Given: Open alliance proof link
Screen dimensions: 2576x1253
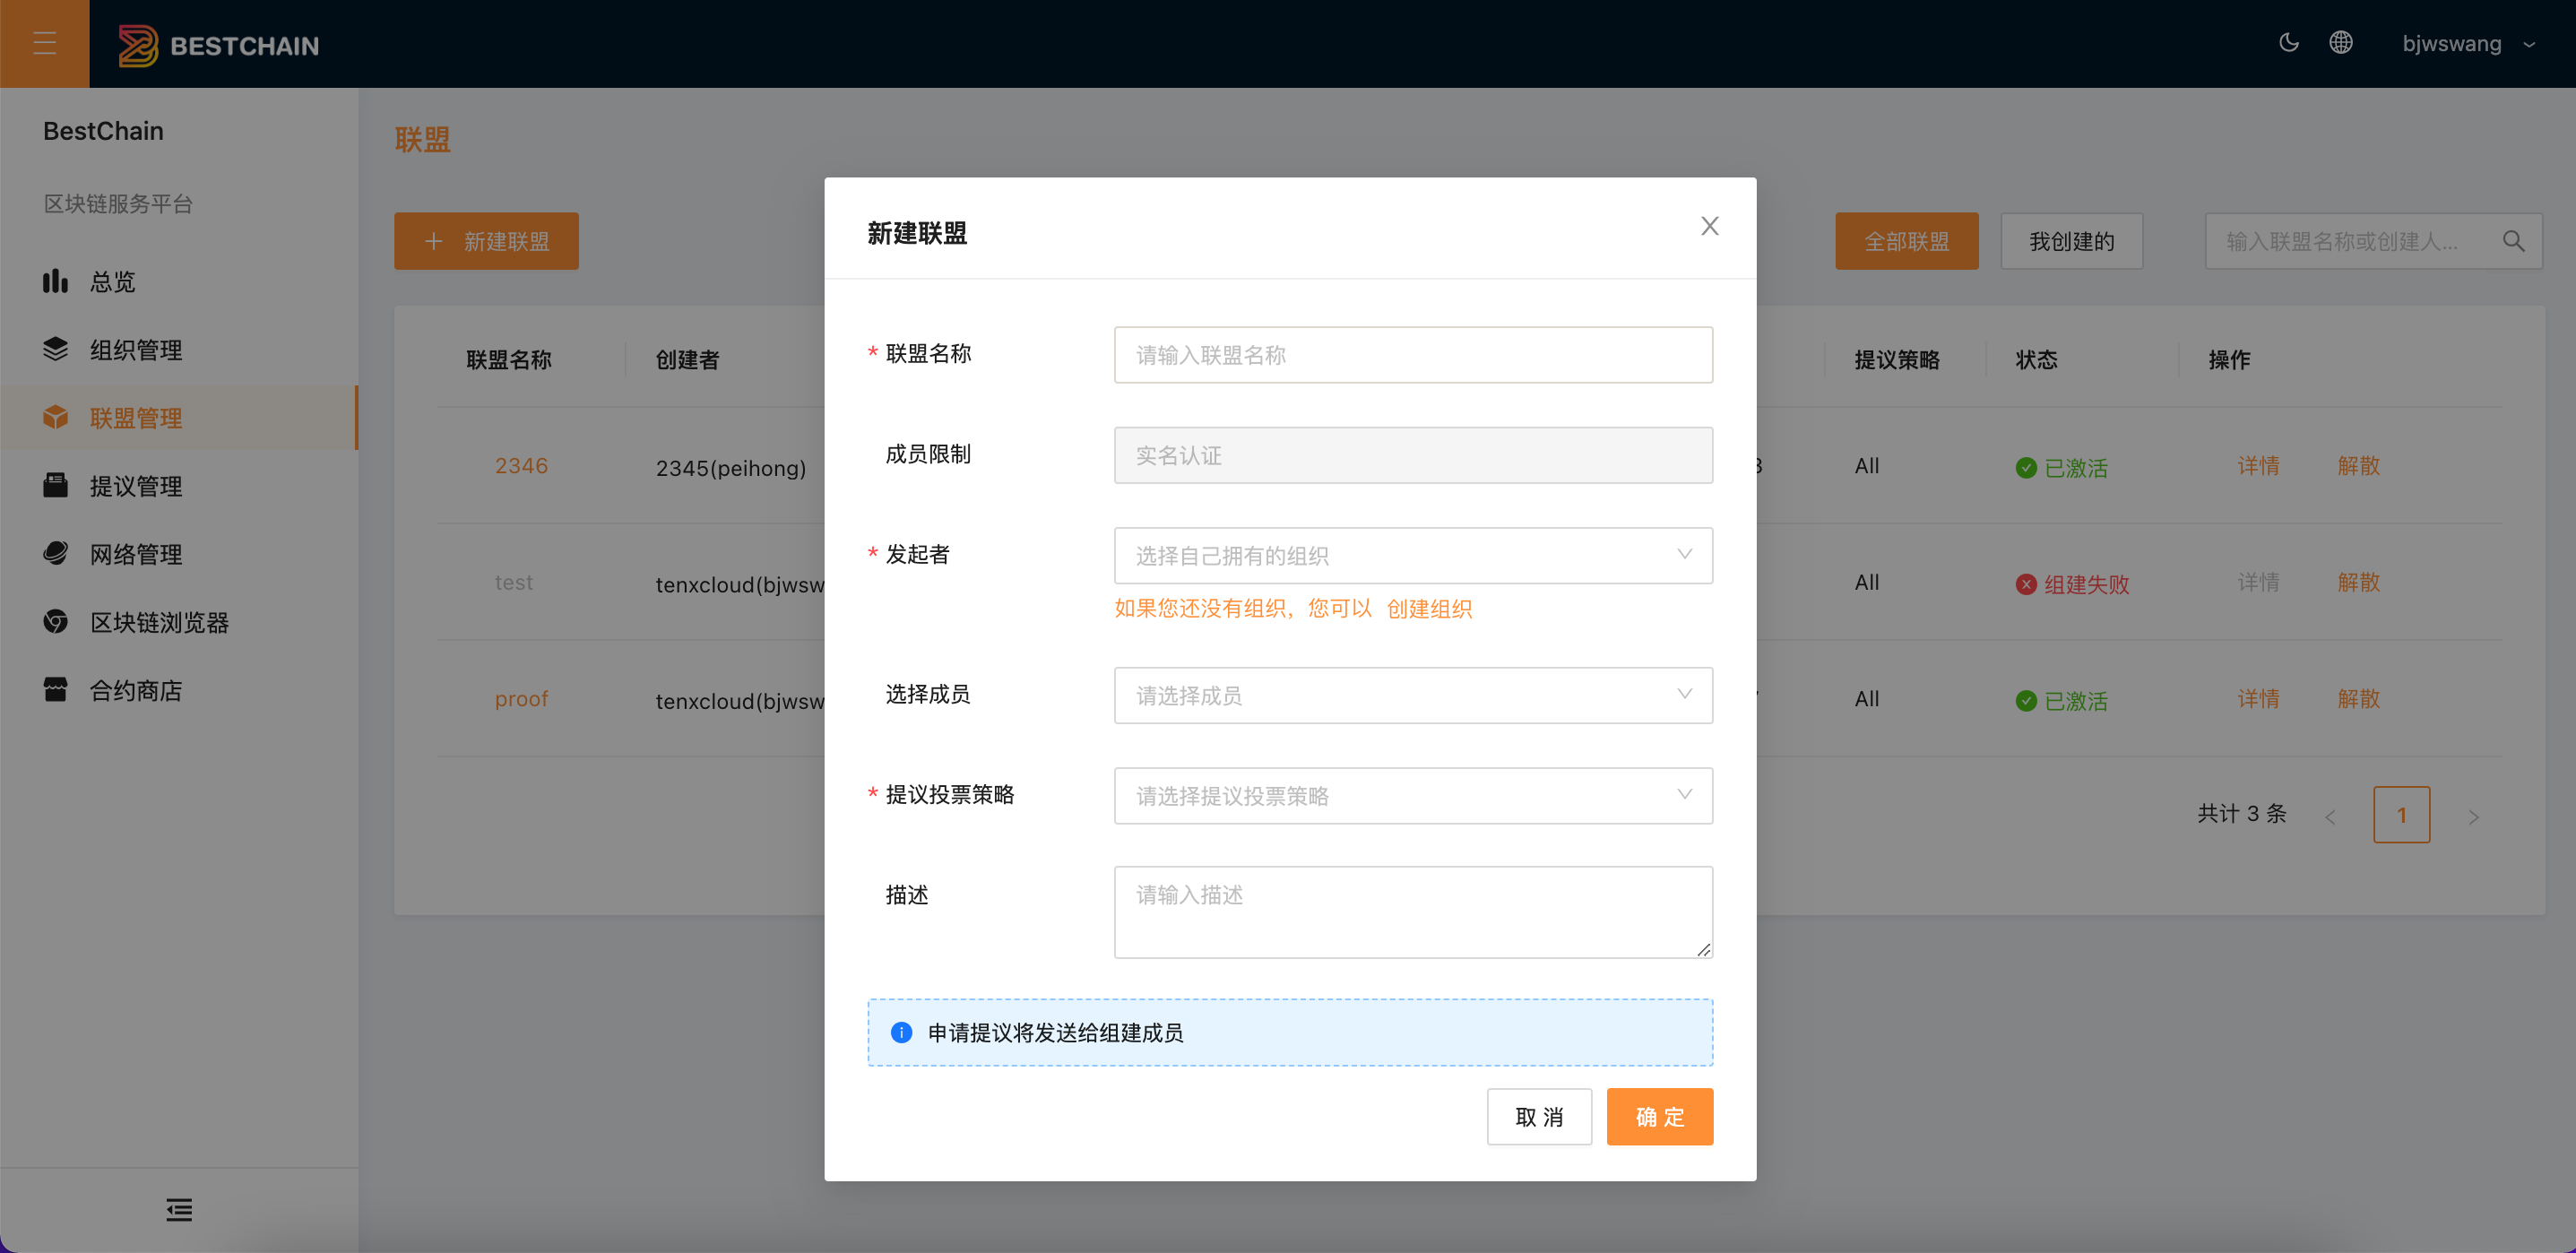Looking at the screenshot, I should coord(521,699).
